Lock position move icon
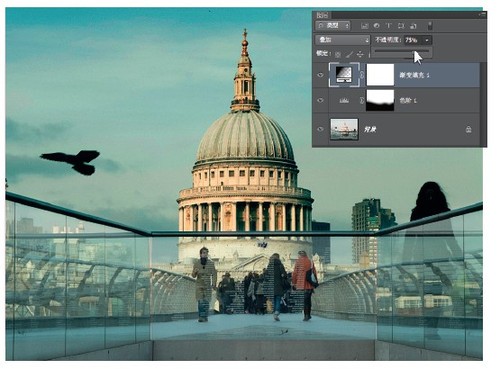This screenshot has height=369, width=500. pyautogui.click(x=361, y=54)
